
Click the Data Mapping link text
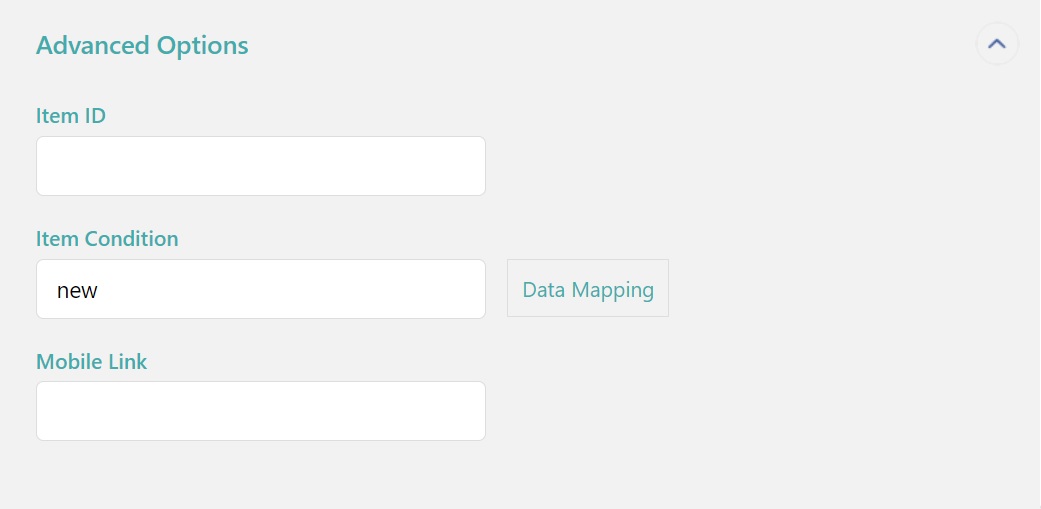[588, 289]
